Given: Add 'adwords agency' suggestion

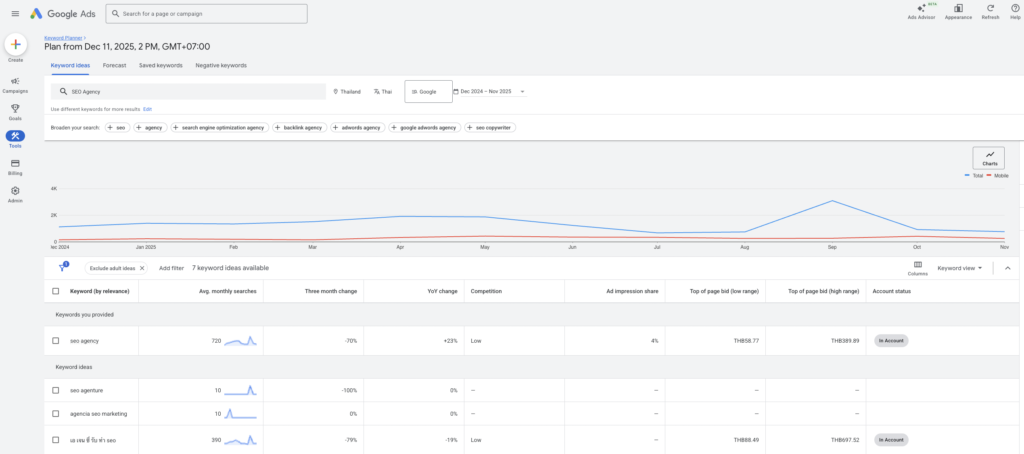Looking at the screenshot, I should click(x=357, y=127).
